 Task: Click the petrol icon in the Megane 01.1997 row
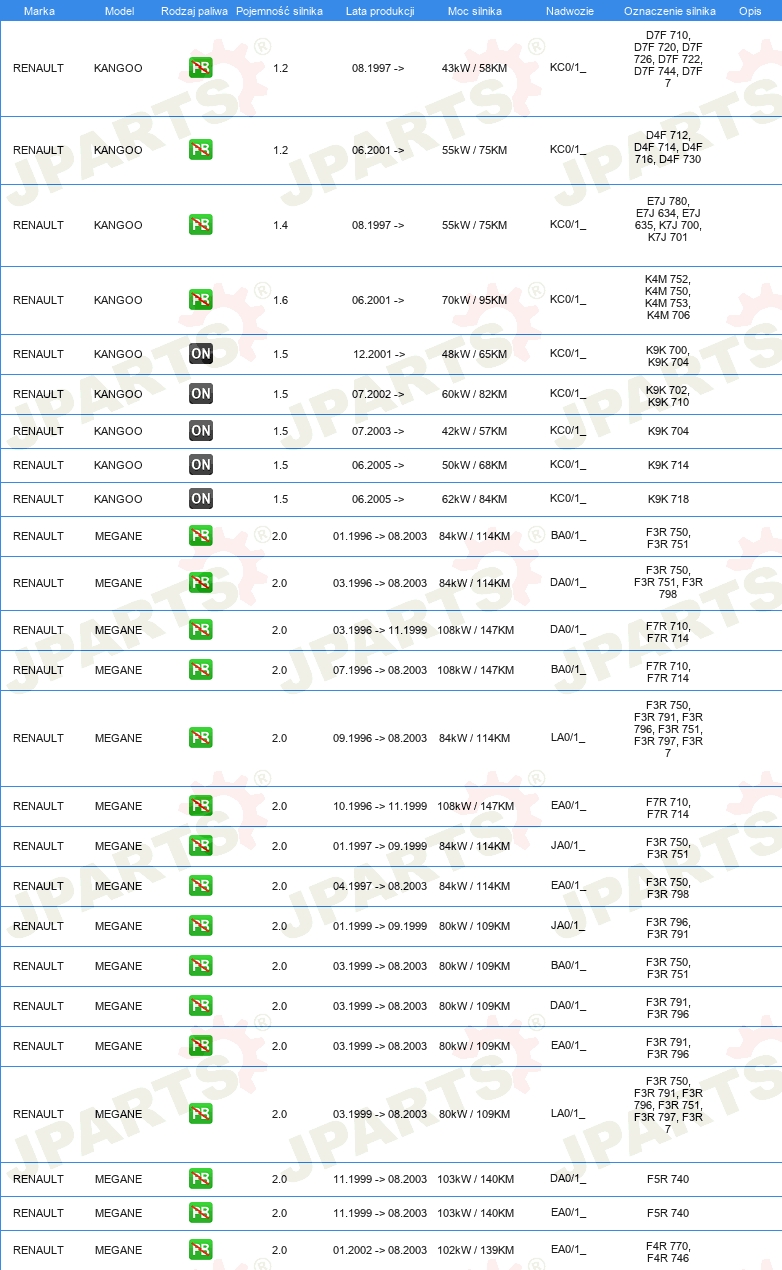(201, 846)
